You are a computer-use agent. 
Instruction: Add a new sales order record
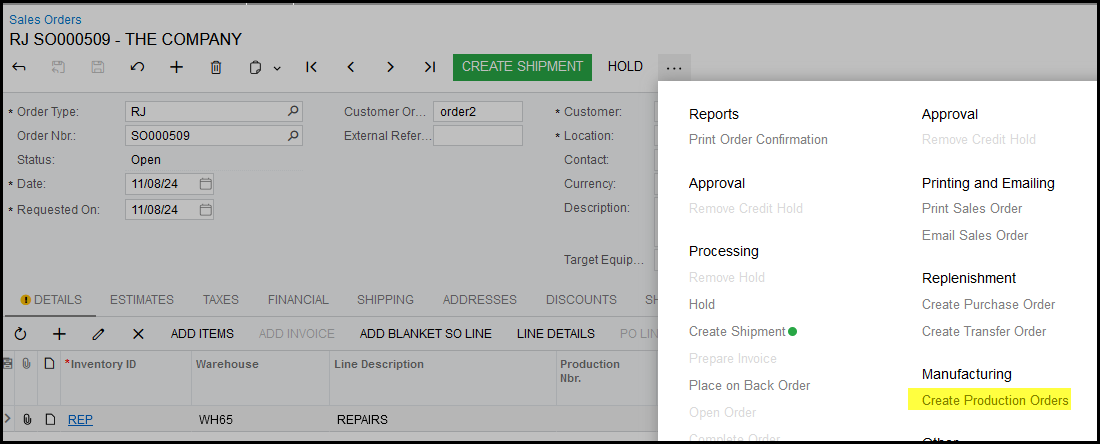tap(176, 67)
